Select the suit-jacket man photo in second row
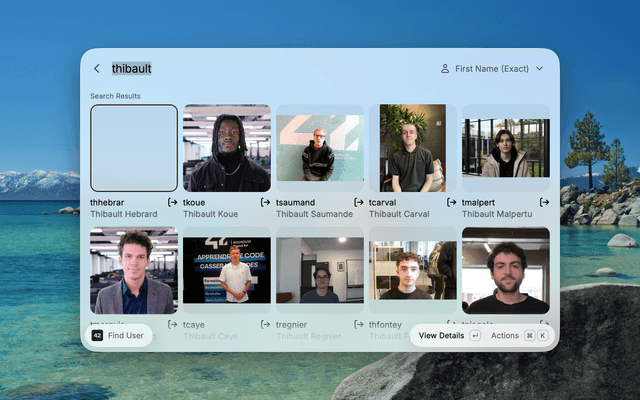This screenshot has height=400, width=640. click(134, 270)
